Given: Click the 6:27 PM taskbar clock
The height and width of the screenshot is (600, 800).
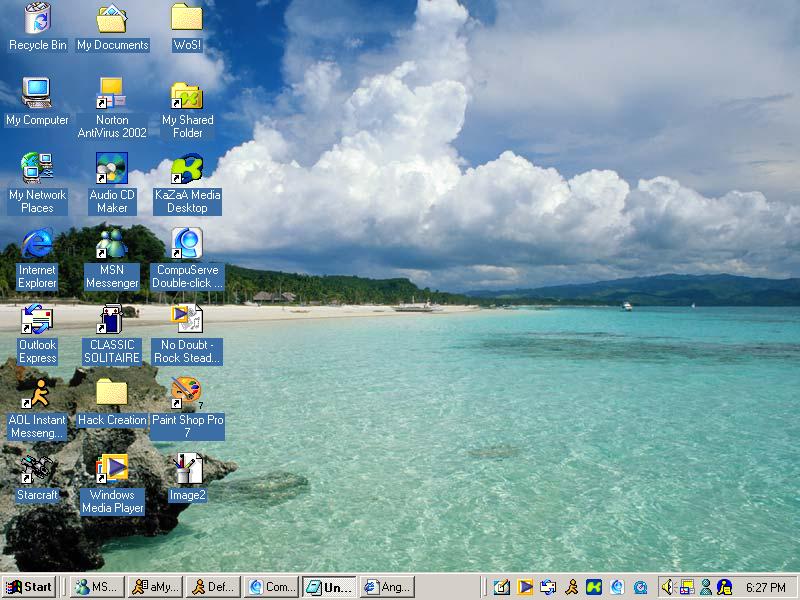Looking at the screenshot, I should (765, 587).
